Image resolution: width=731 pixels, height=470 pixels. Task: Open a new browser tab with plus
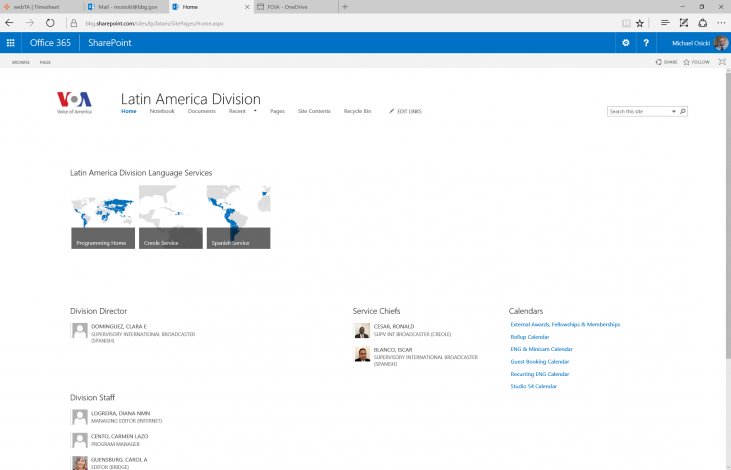(x=345, y=7)
